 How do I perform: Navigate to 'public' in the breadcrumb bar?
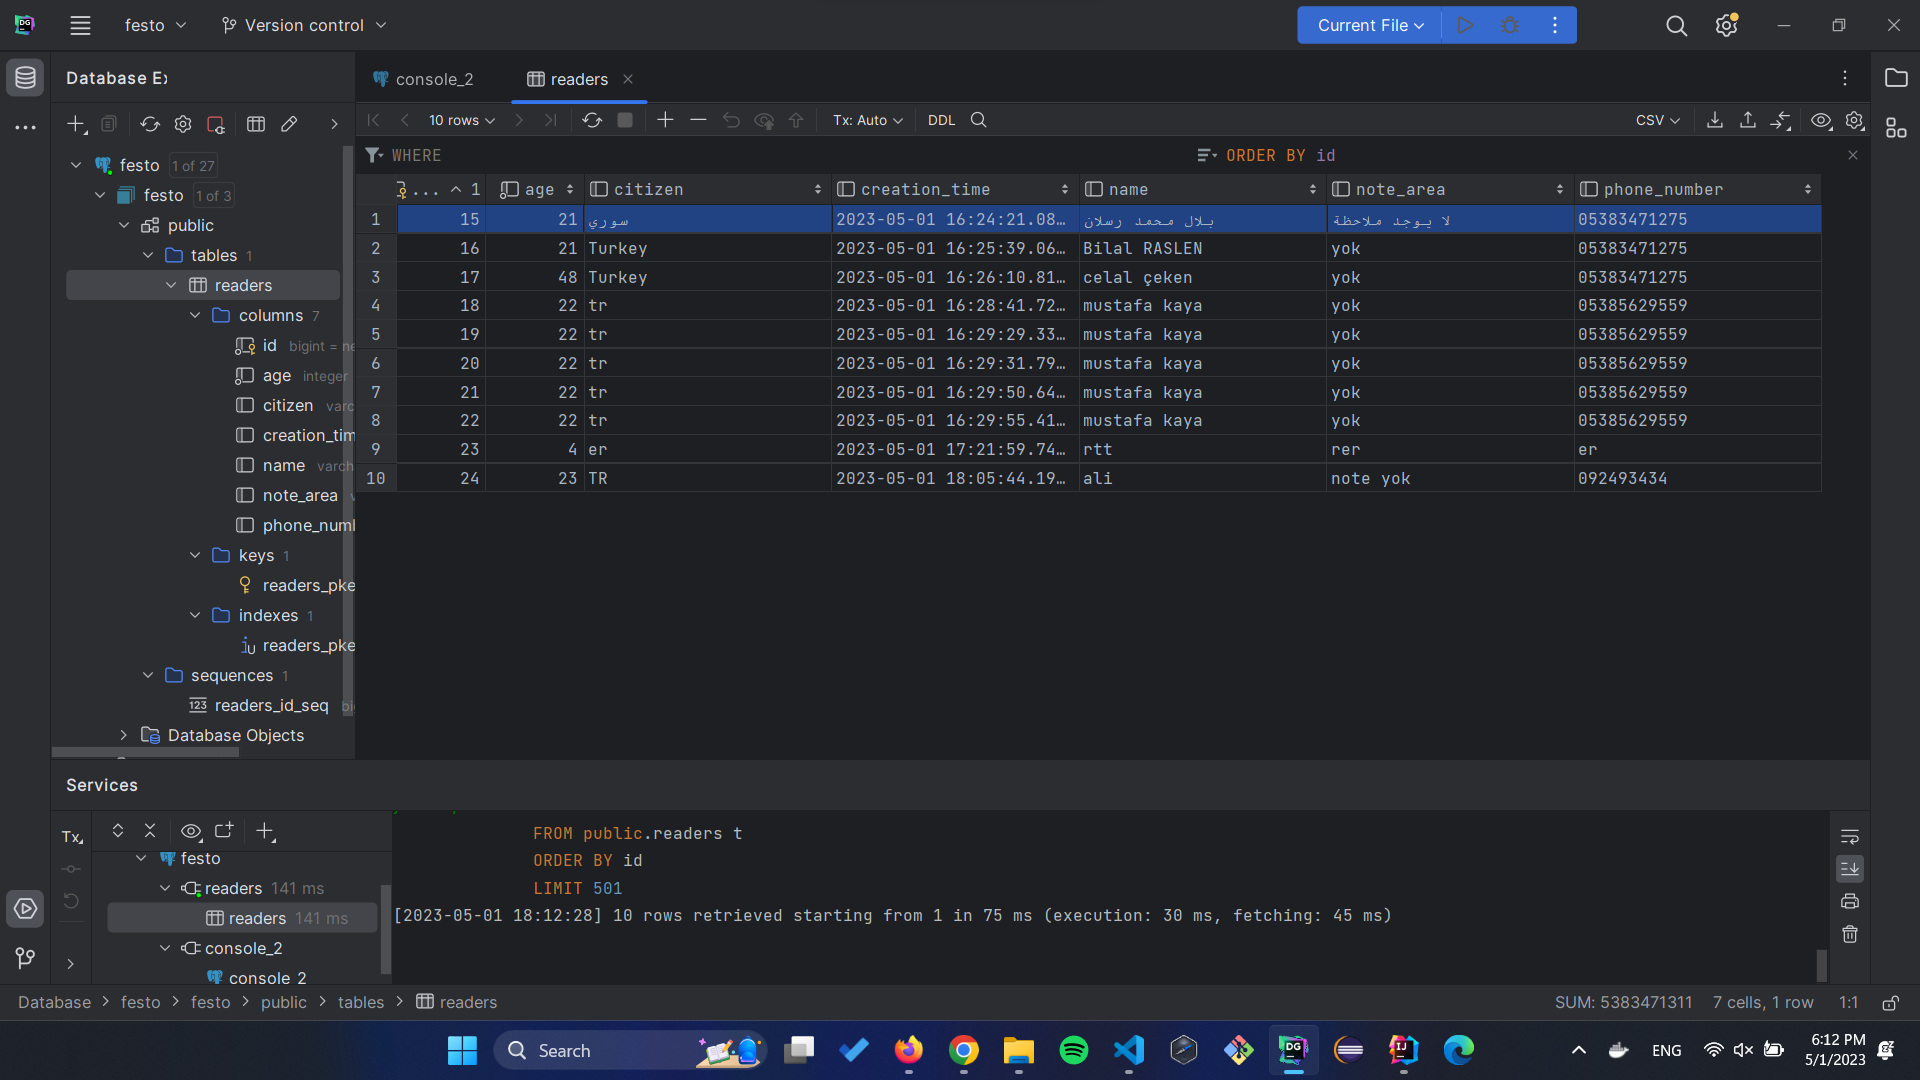(284, 1002)
